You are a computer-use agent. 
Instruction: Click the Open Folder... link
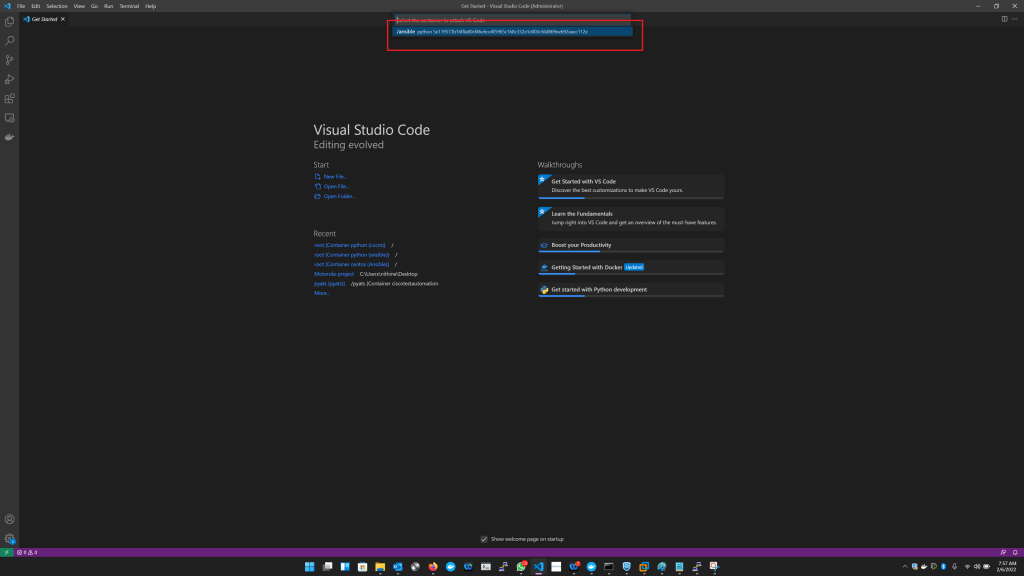click(x=339, y=196)
